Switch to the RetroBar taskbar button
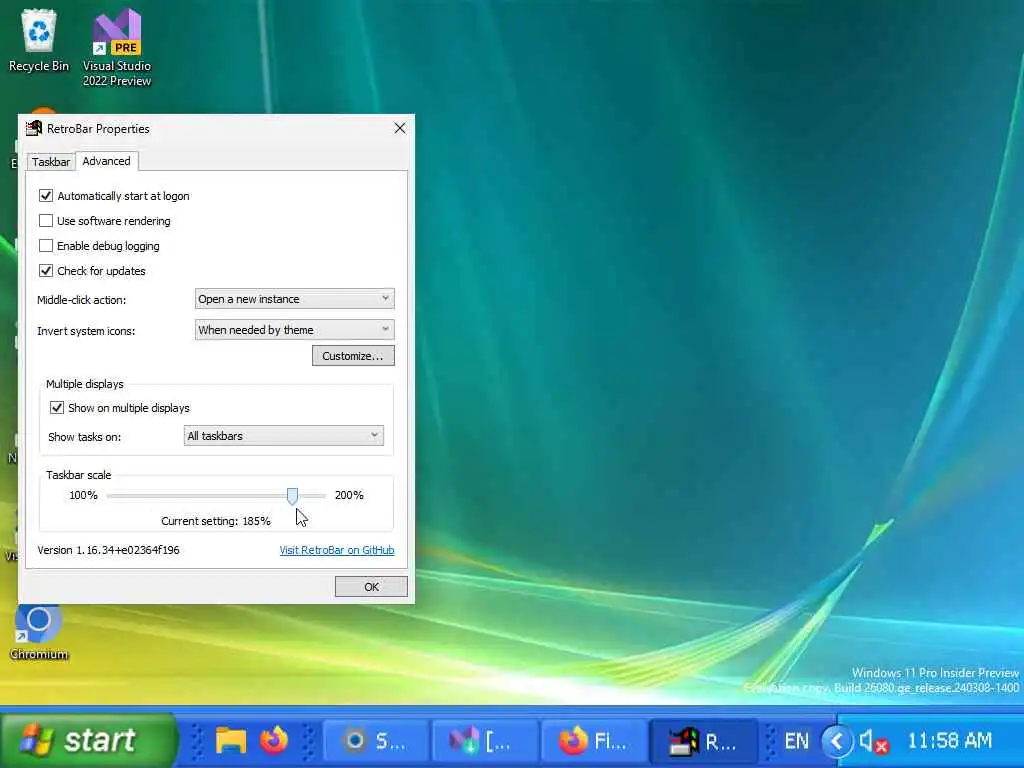 703,741
